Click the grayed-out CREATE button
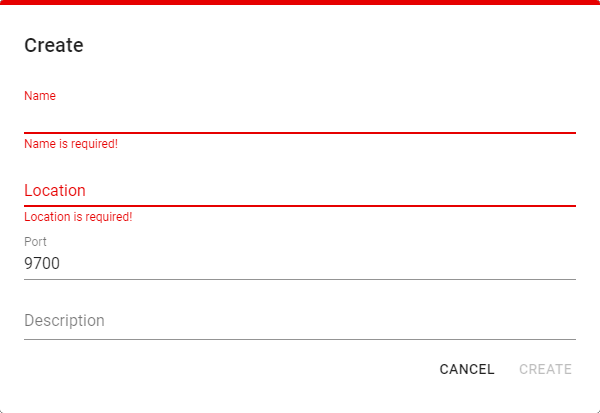Screen dimensions: 600x413 coord(545,369)
